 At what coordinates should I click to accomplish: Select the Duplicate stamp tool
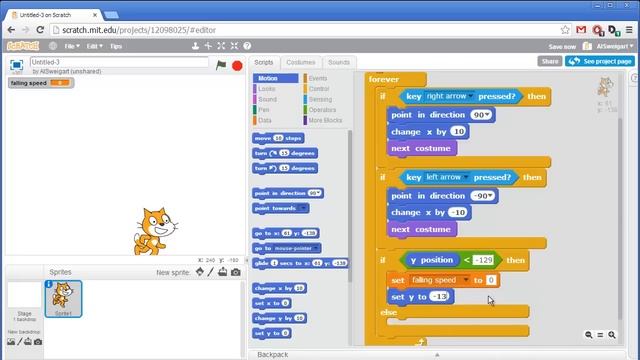pos(196,46)
